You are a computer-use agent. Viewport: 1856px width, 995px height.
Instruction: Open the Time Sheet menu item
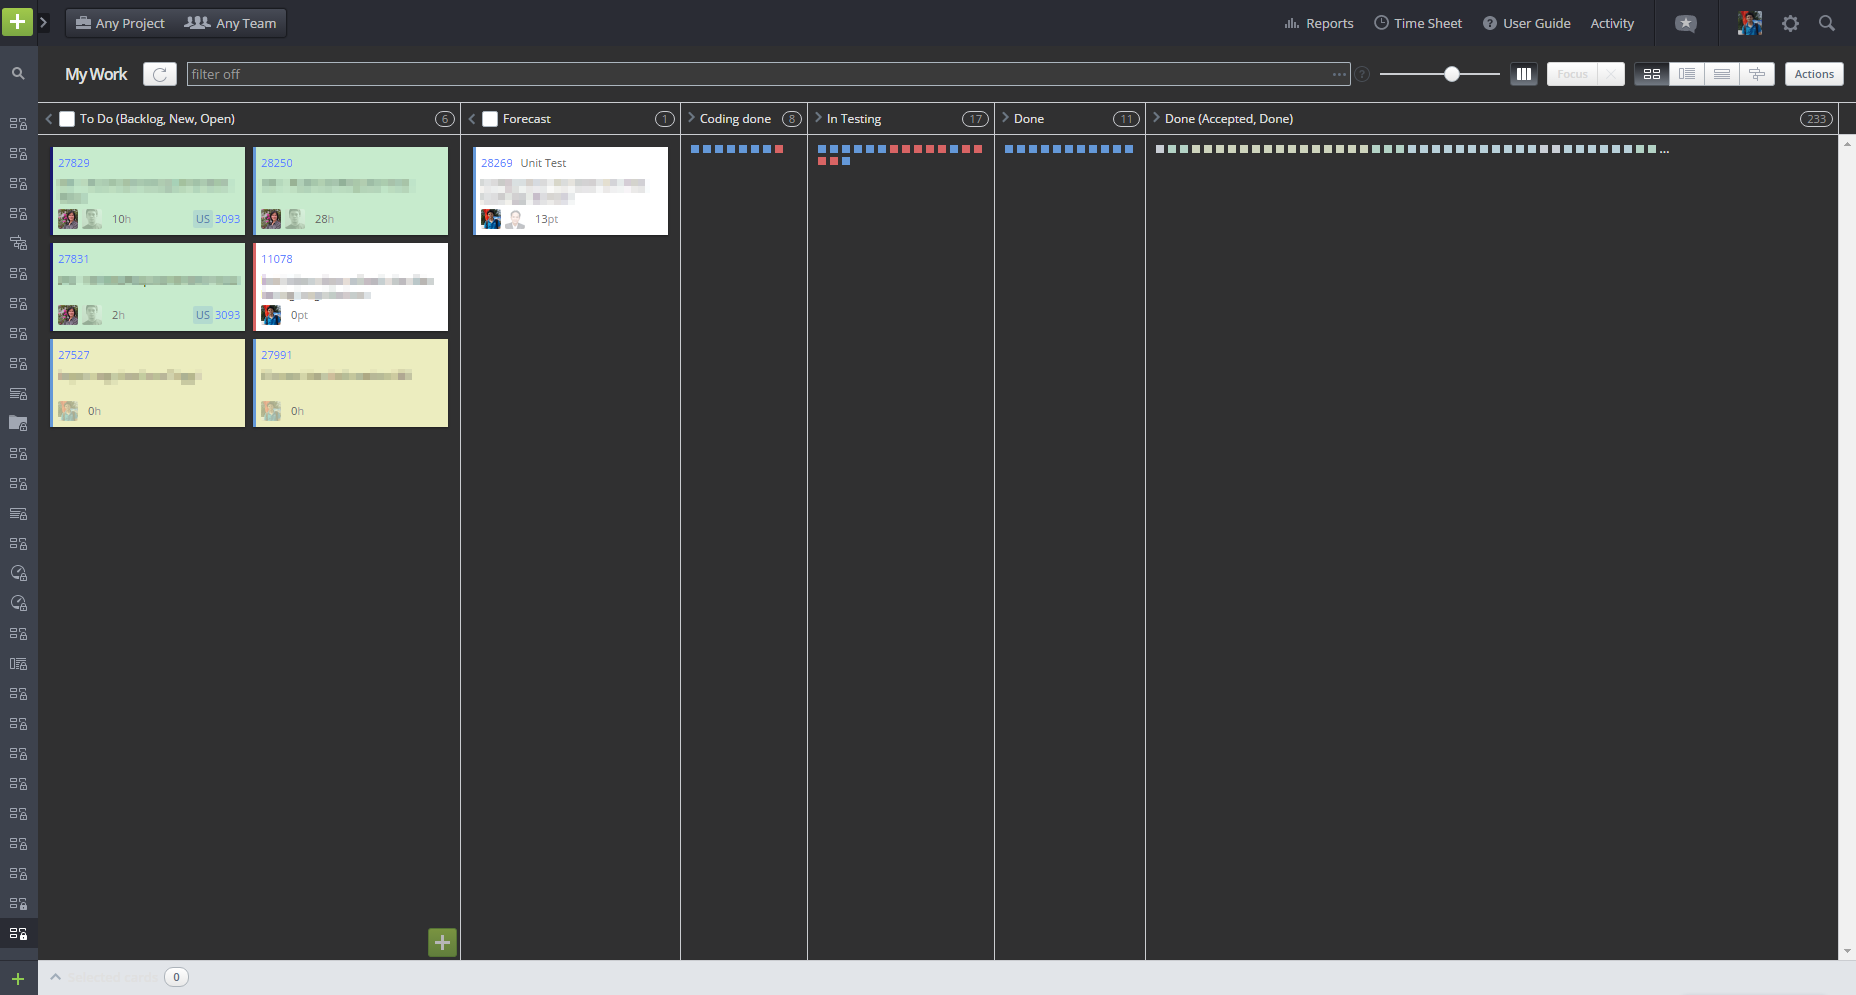point(1418,23)
